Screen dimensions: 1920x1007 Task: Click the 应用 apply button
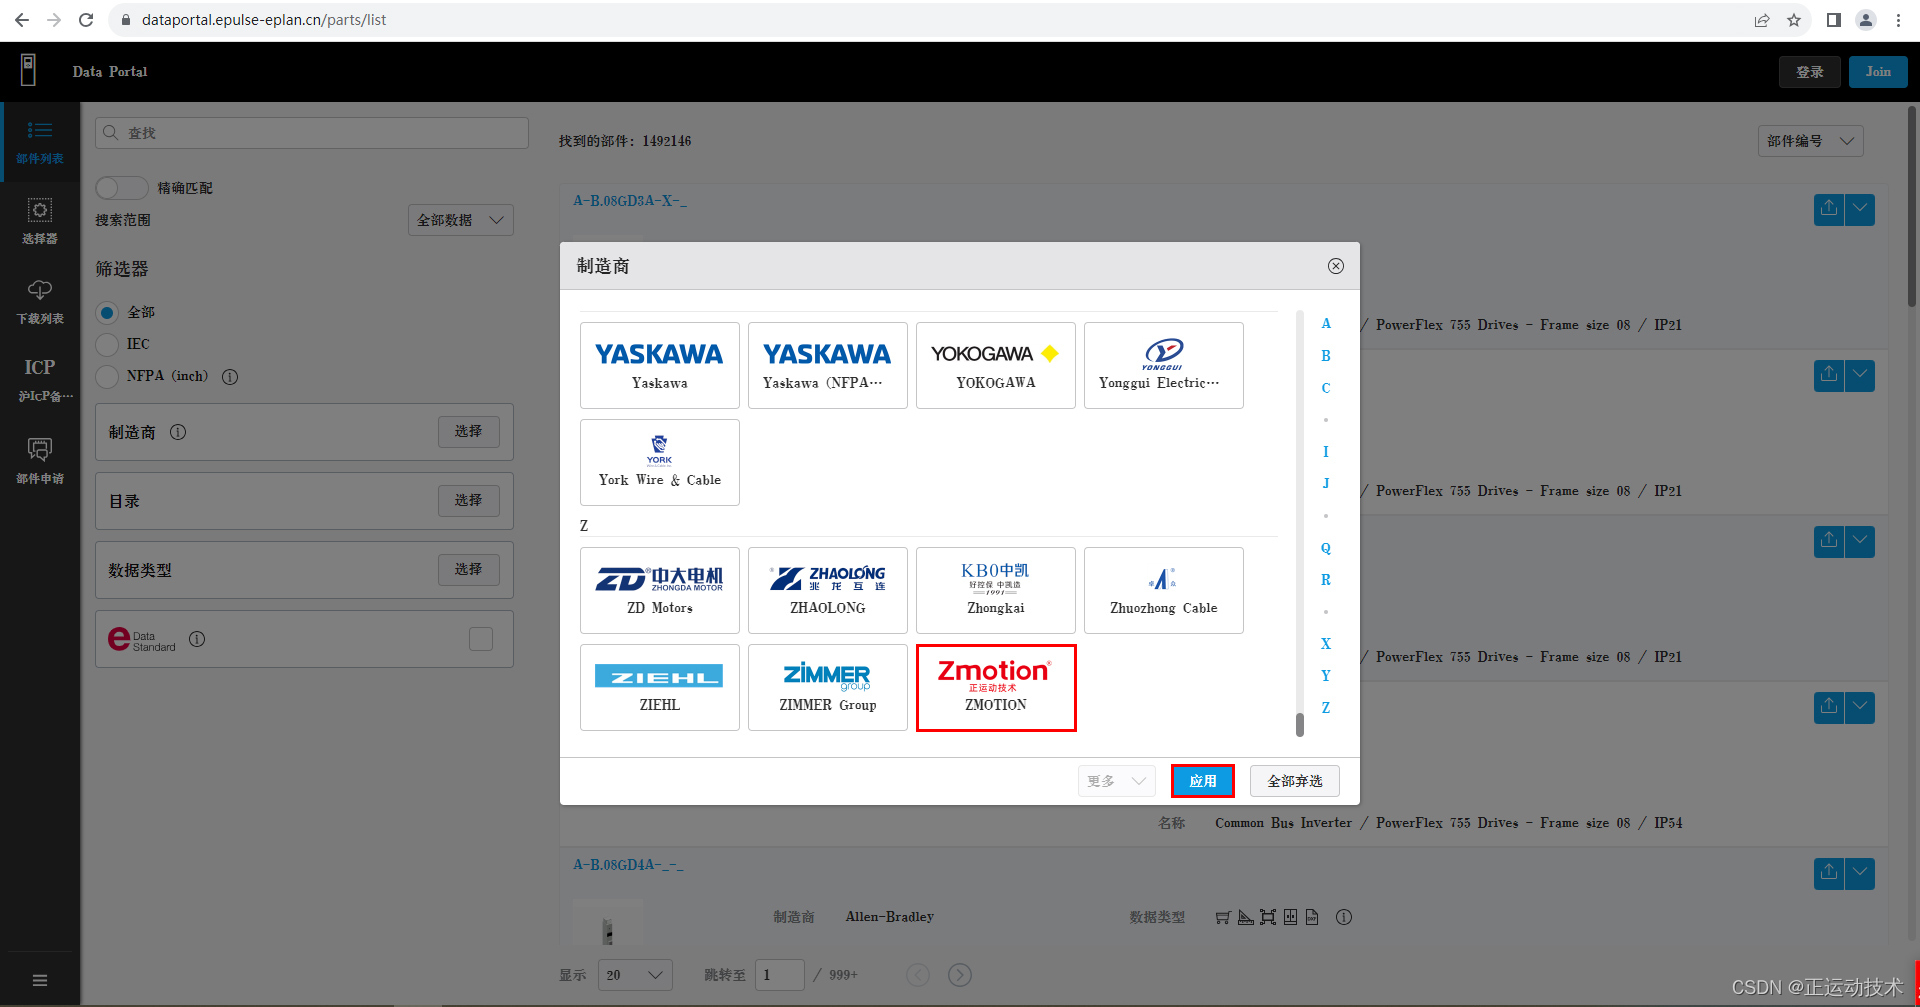1202,781
